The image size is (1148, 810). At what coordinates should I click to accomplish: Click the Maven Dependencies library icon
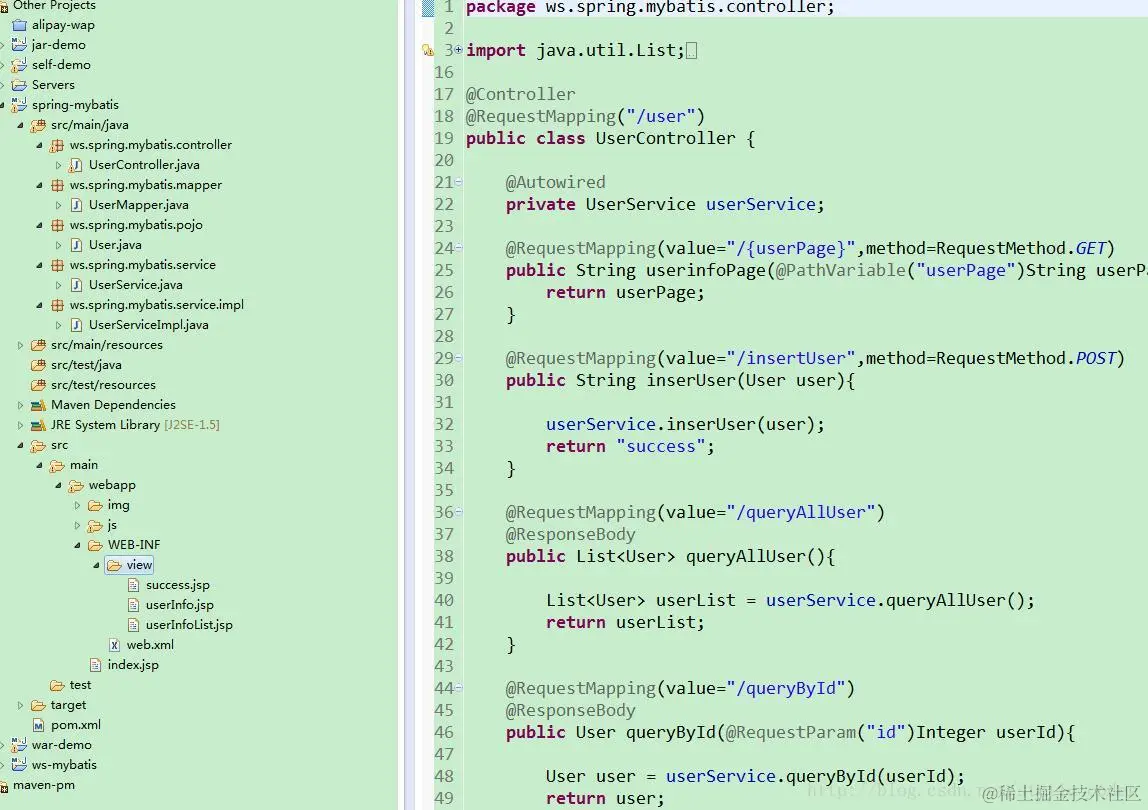point(38,405)
